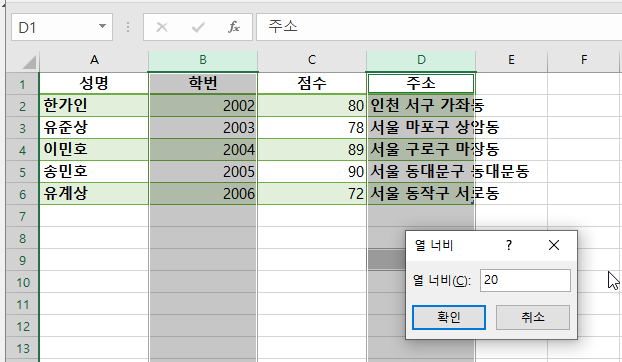The image size is (622, 362).
Task: Select the cell containing 2004
Action: click(203, 150)
